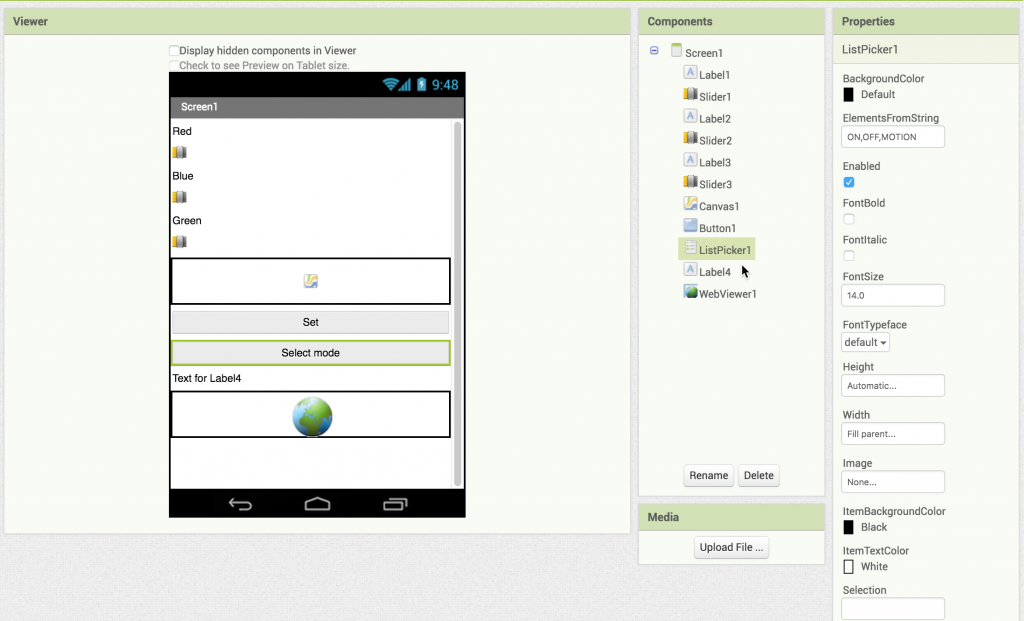
Task: Click the Canvas1 icon in Components tree
Action: 690,205
